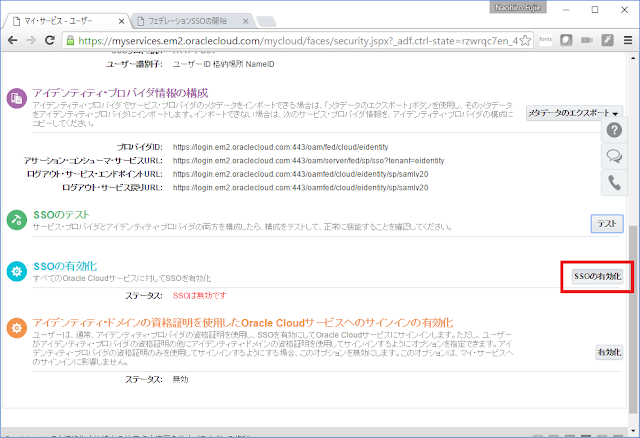Open the Chrome hamburger menu
This screenshot has height=438, width=640.
[x=628, y=40]
